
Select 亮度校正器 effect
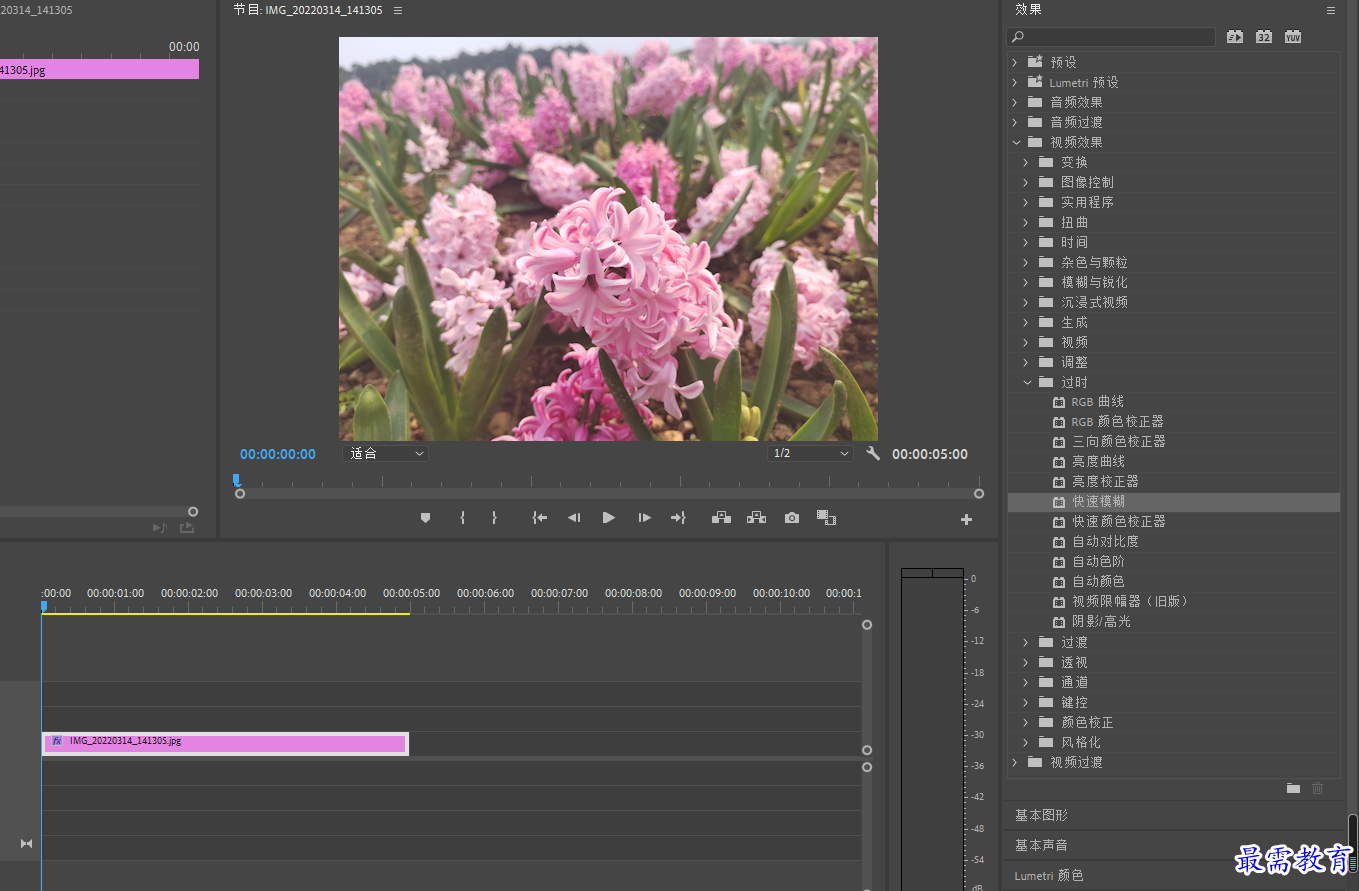coord(1105,481)
